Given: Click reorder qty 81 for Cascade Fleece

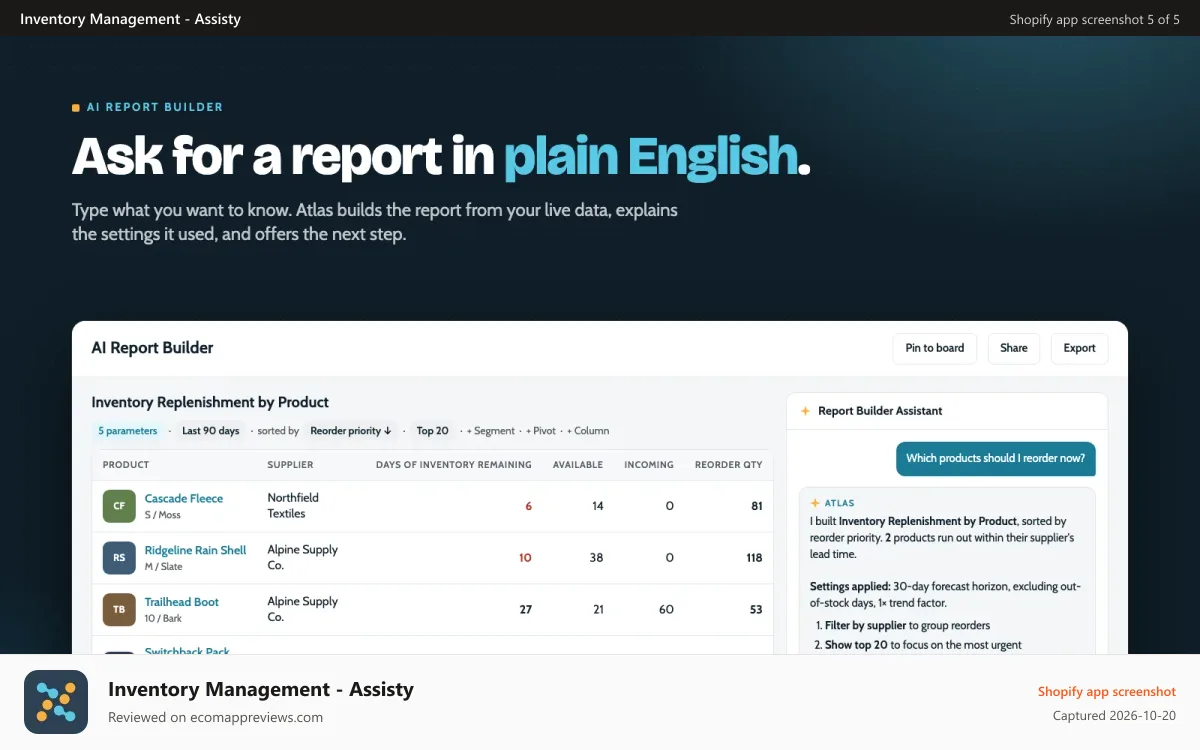Looking at the screenshot, I should click(757, 506).
